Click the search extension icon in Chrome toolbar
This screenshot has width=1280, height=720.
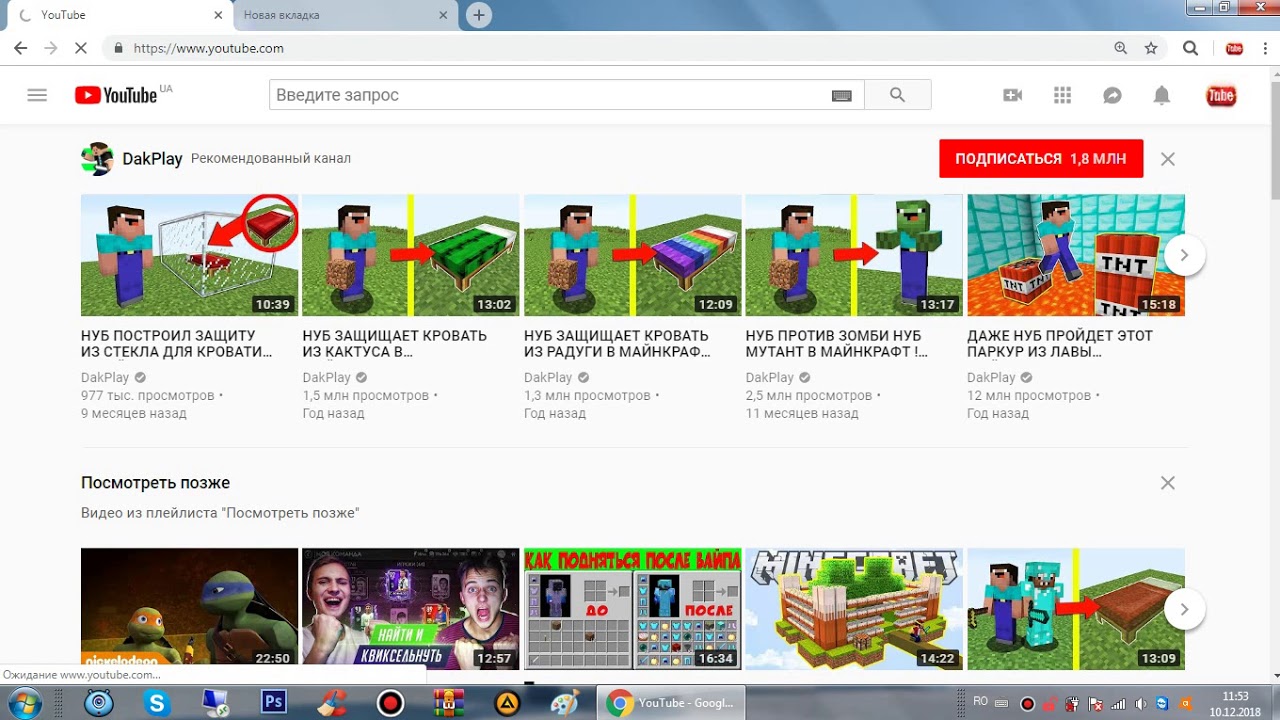tap(1190, 48)
